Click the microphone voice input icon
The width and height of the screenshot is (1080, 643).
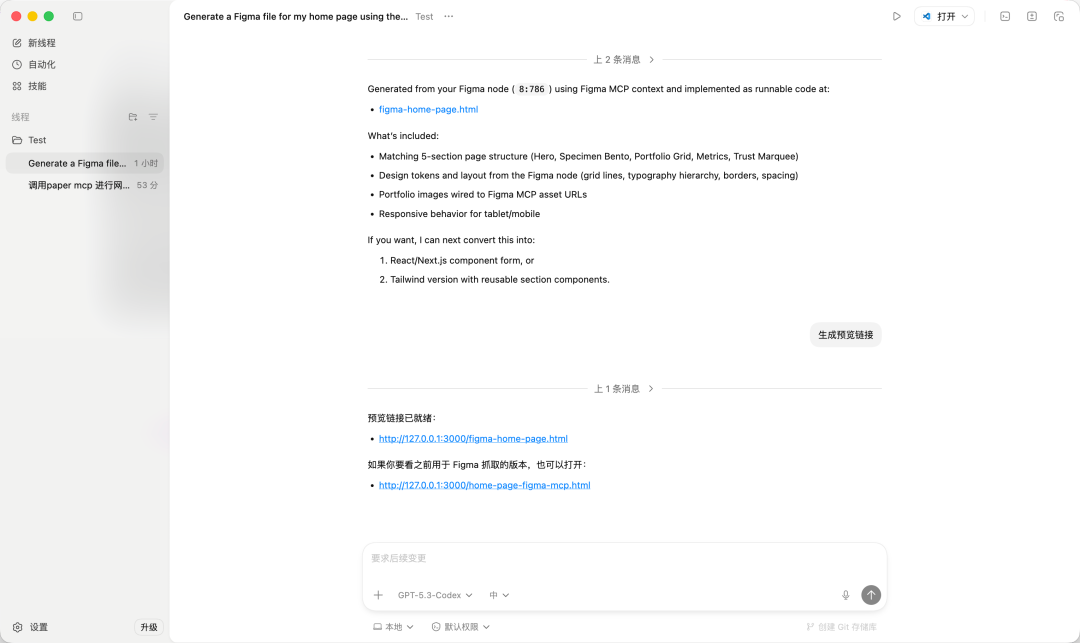point(846,595)
